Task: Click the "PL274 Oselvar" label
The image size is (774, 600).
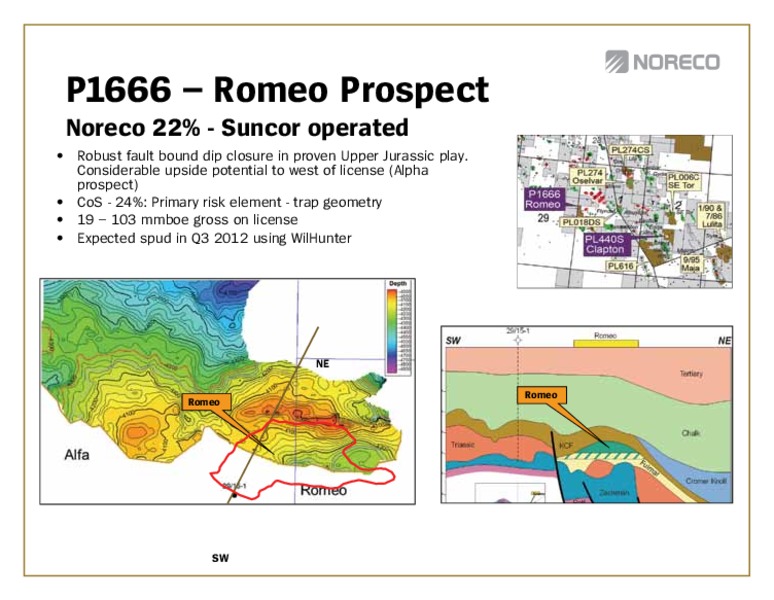Action: [x=587, y=177]
